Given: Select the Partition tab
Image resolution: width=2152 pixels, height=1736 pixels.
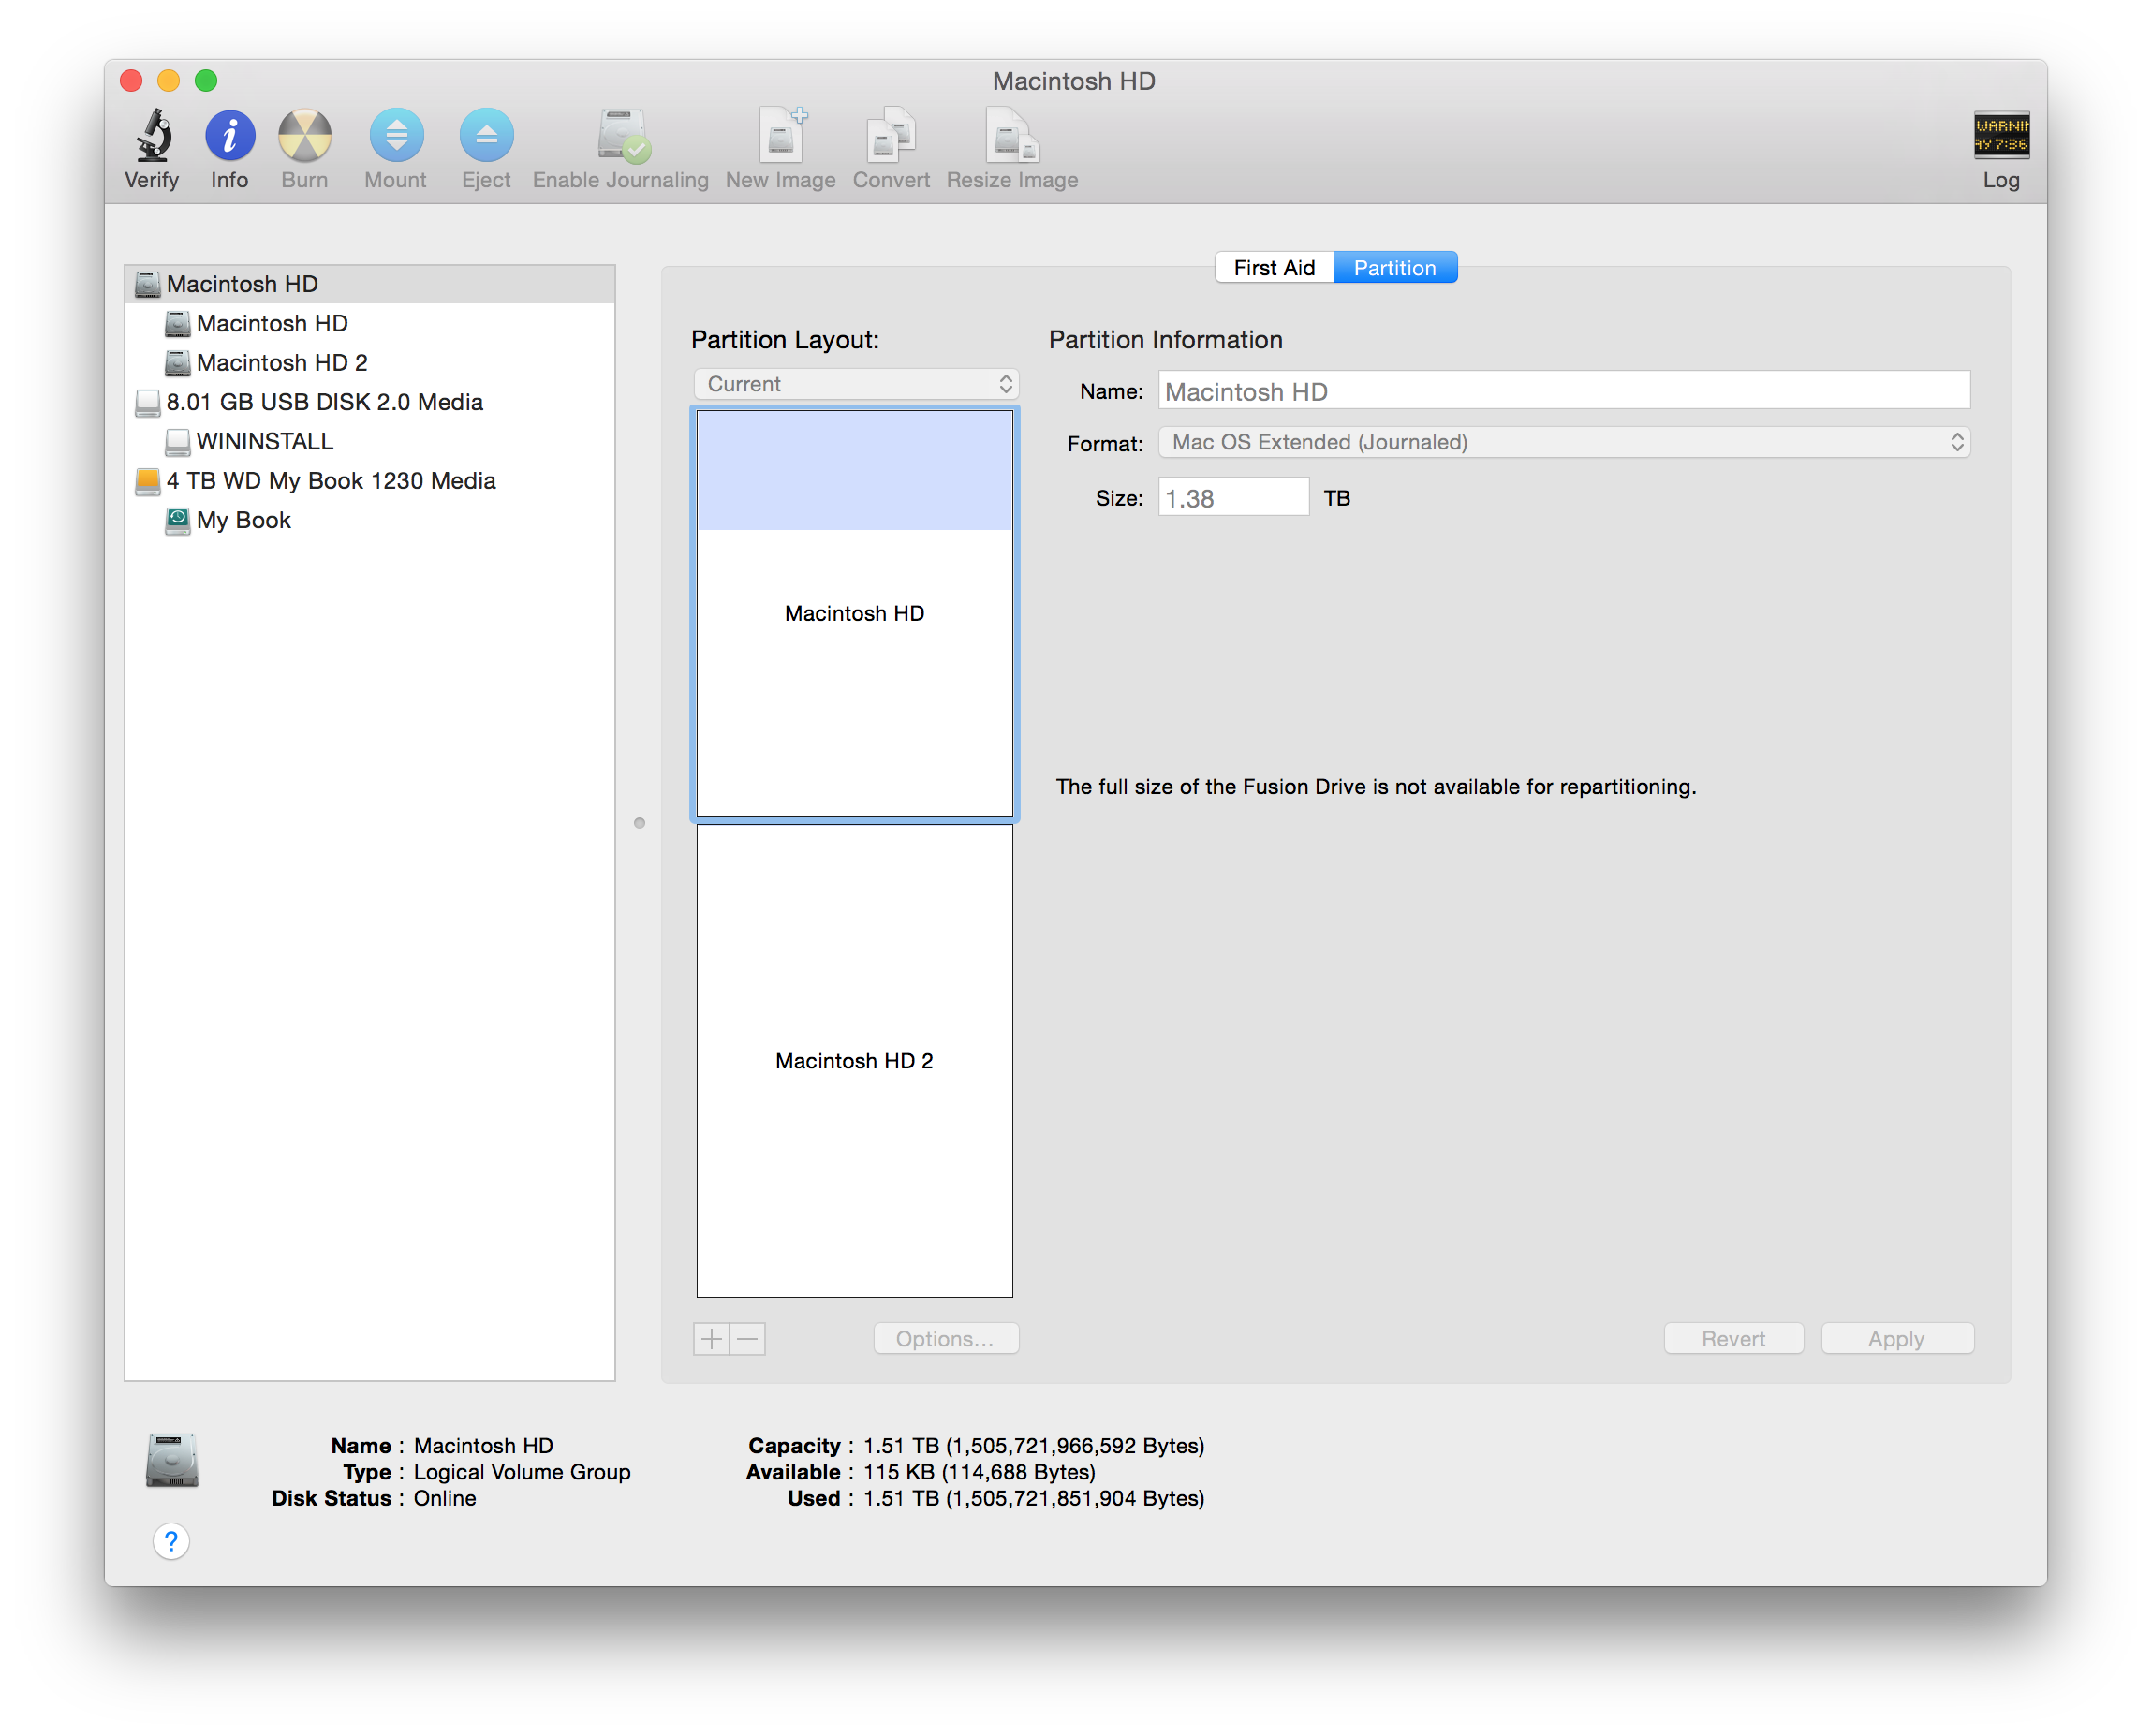Looking at the screenshot, I should click(x=1395, y=268).
